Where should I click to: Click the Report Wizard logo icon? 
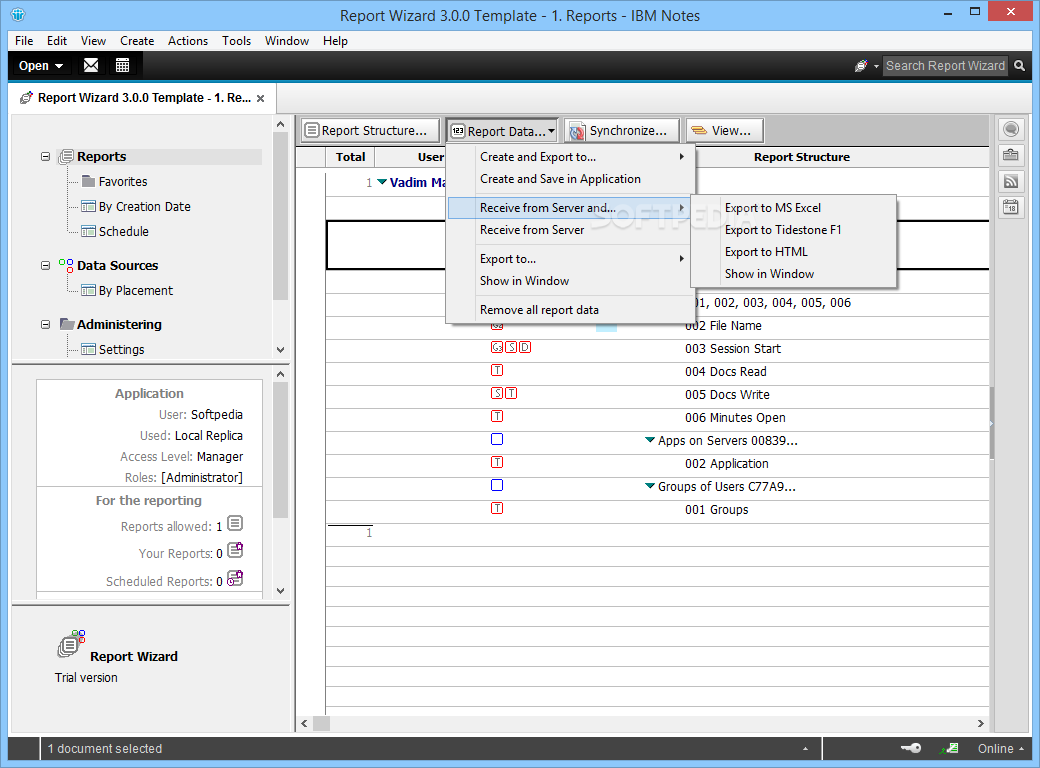71,643
